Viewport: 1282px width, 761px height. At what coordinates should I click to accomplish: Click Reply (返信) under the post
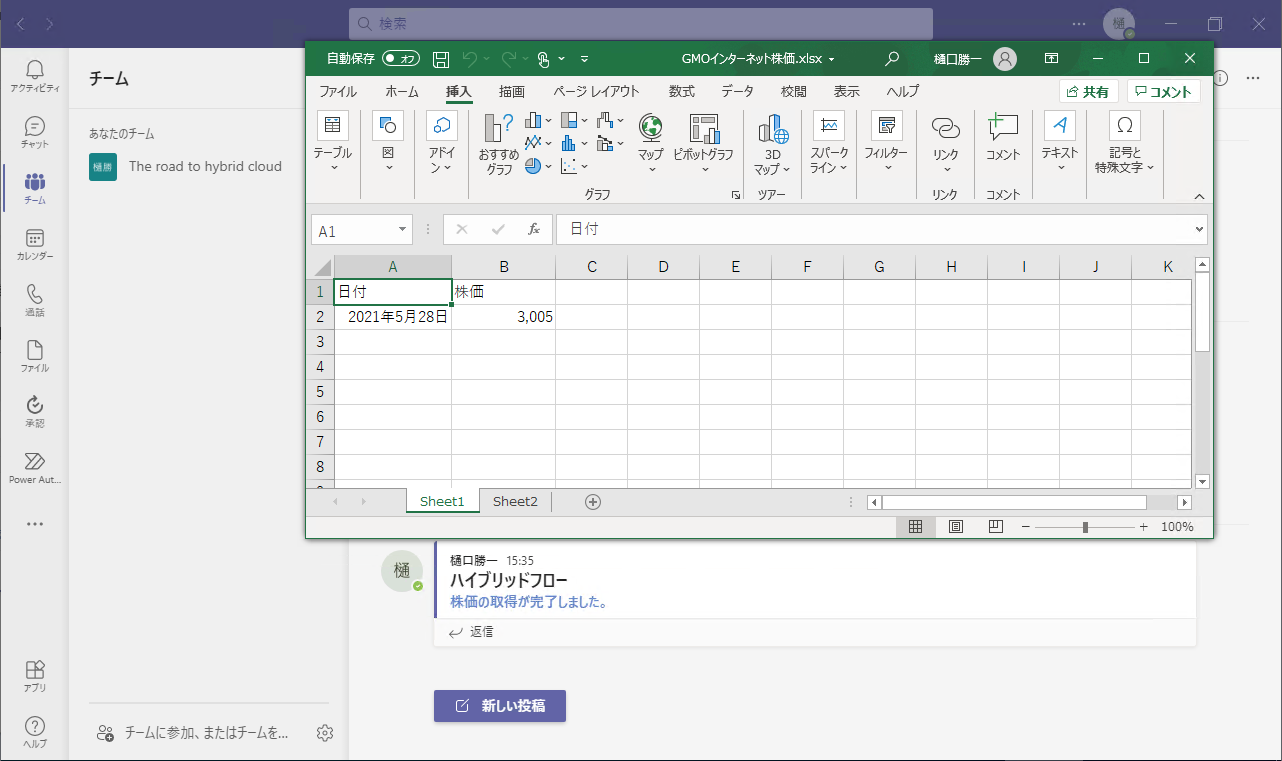coord(472,632)
